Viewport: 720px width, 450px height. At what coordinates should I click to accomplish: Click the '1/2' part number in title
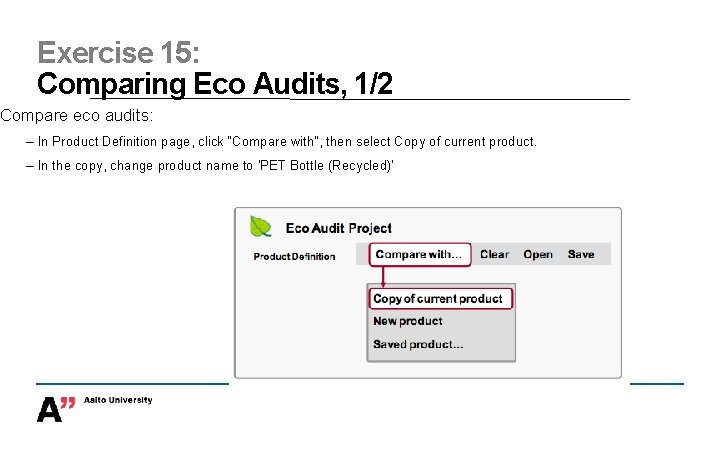(367, 84)
